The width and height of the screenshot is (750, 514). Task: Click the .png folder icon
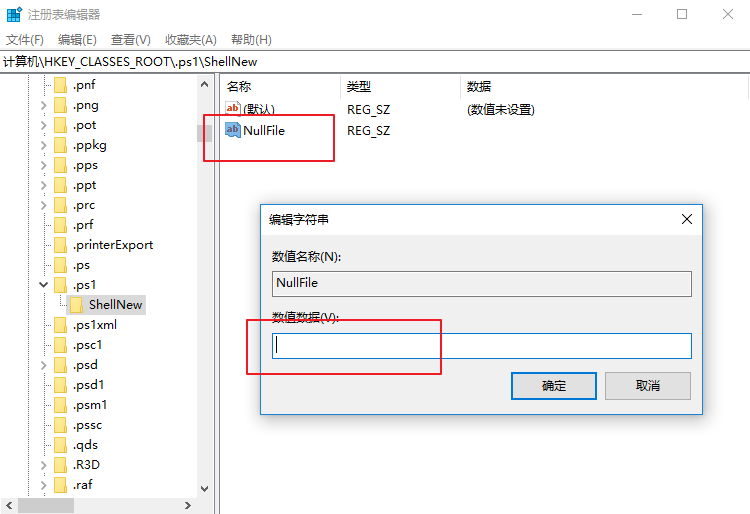pos(60,105)
